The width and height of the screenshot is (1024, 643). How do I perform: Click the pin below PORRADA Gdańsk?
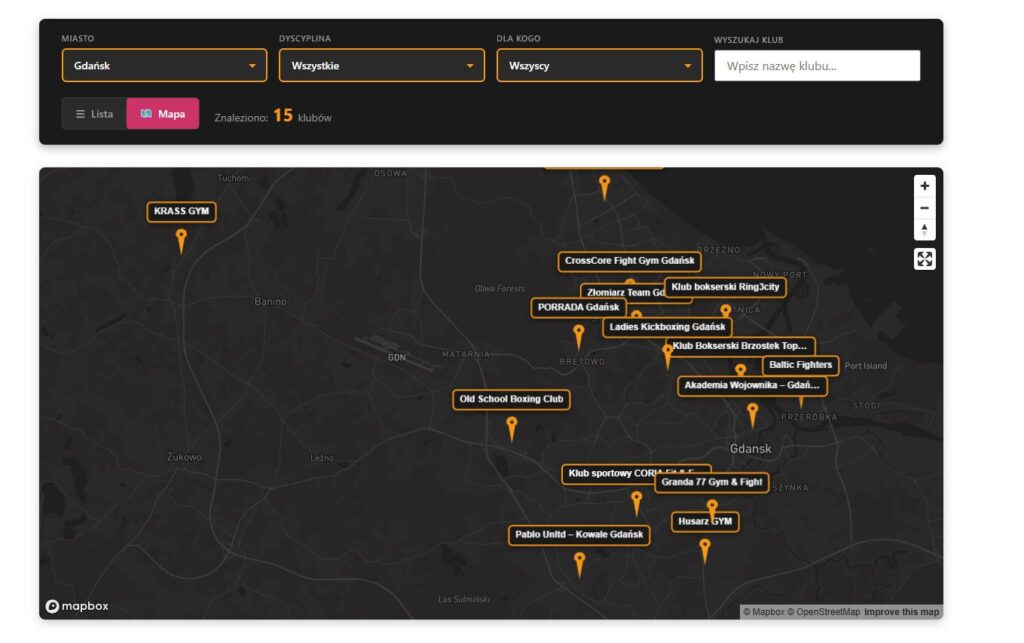click(x=579, y=337)
